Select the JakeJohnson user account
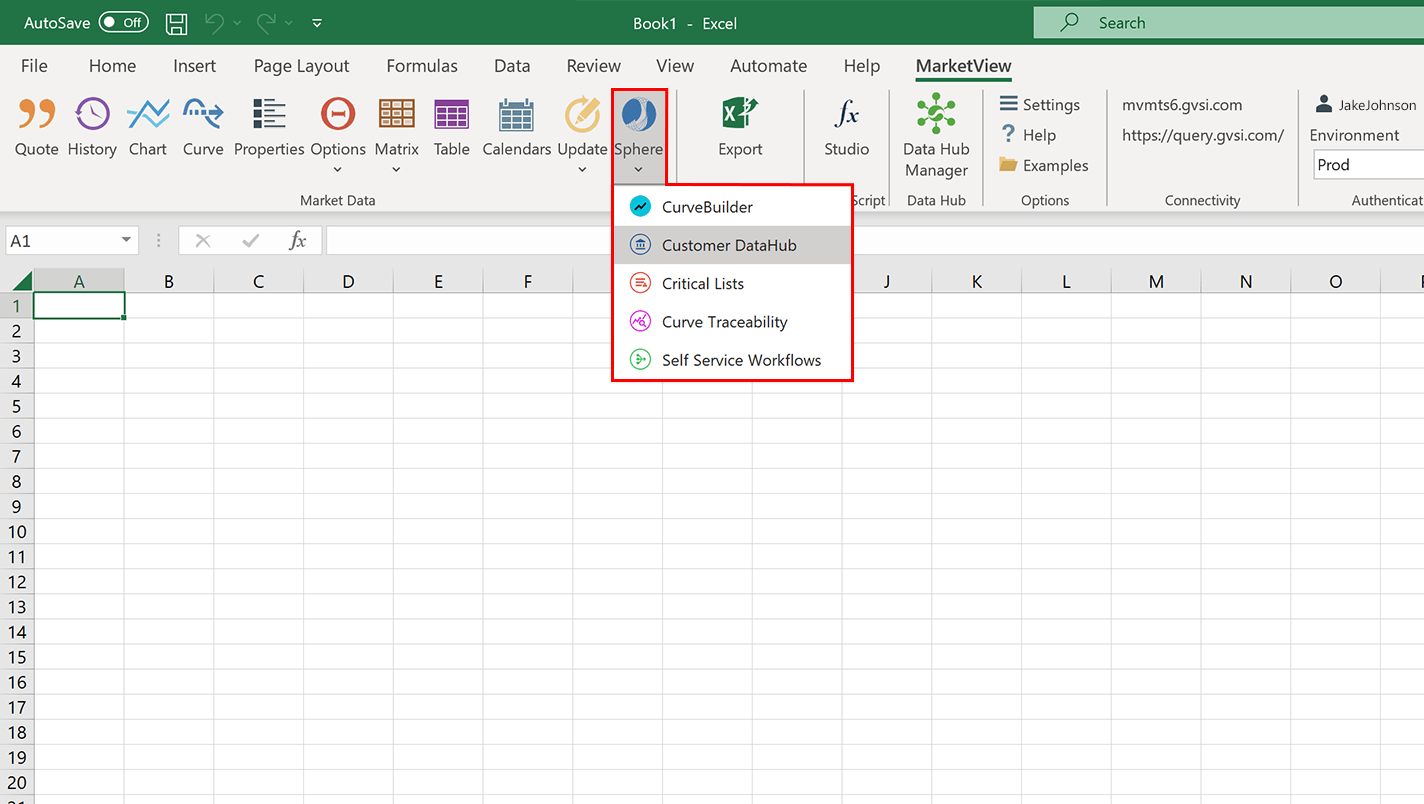 pos(1367,105)
